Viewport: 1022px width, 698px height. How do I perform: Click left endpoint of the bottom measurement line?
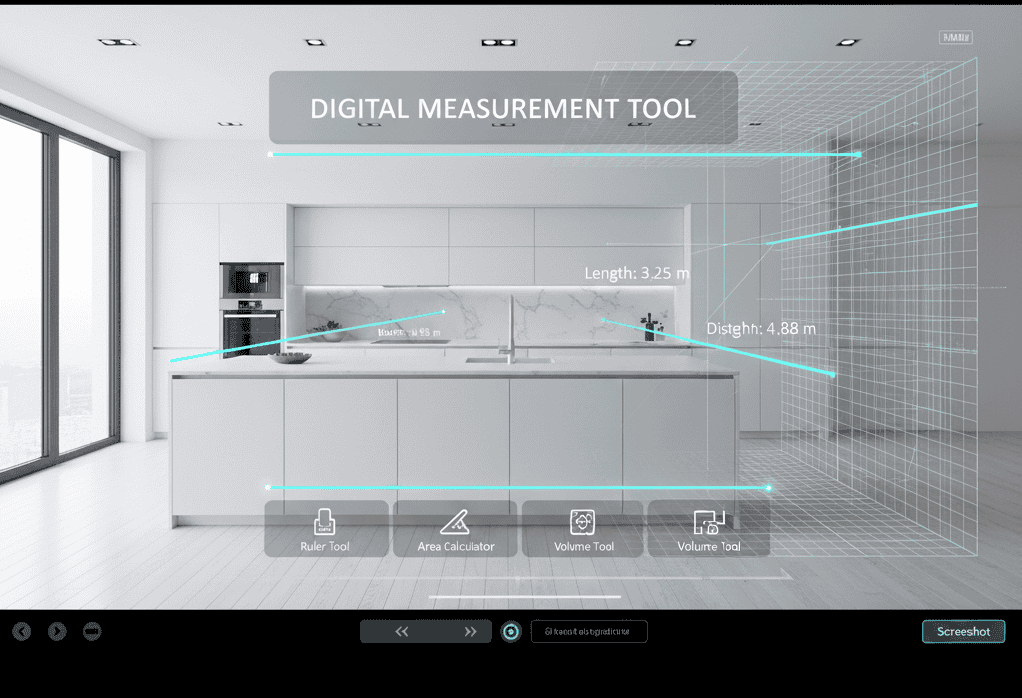pos(269,487)
